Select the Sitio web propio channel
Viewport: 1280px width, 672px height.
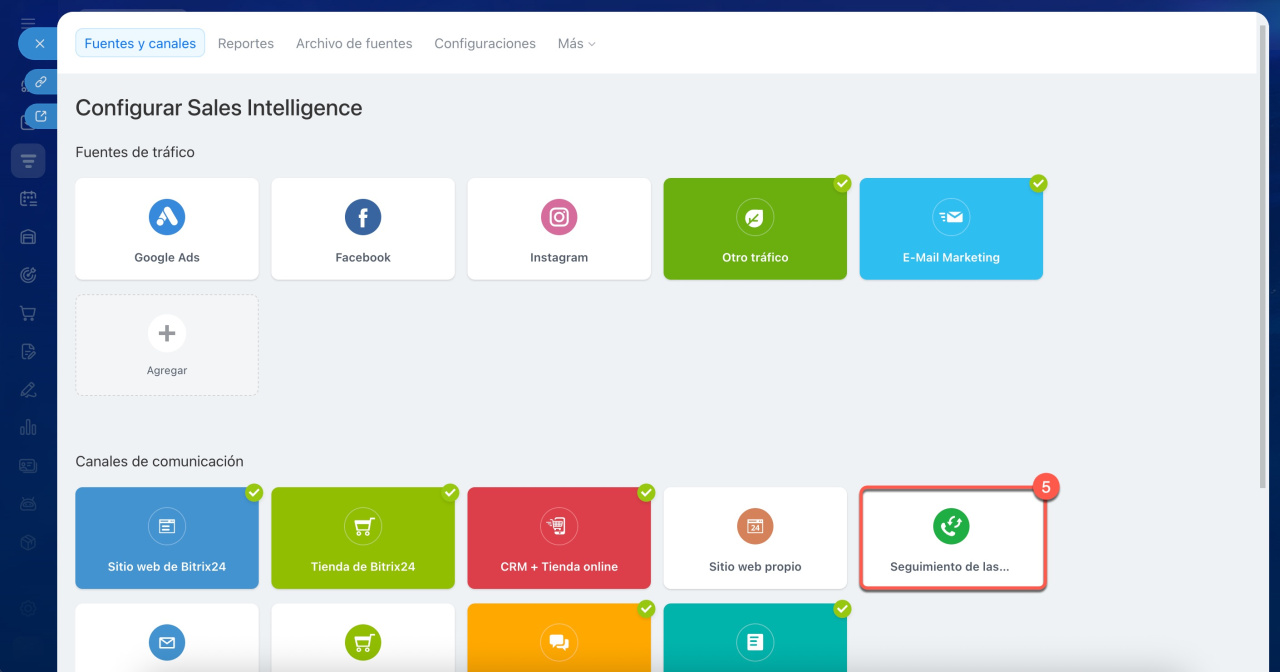coord(755,538)
